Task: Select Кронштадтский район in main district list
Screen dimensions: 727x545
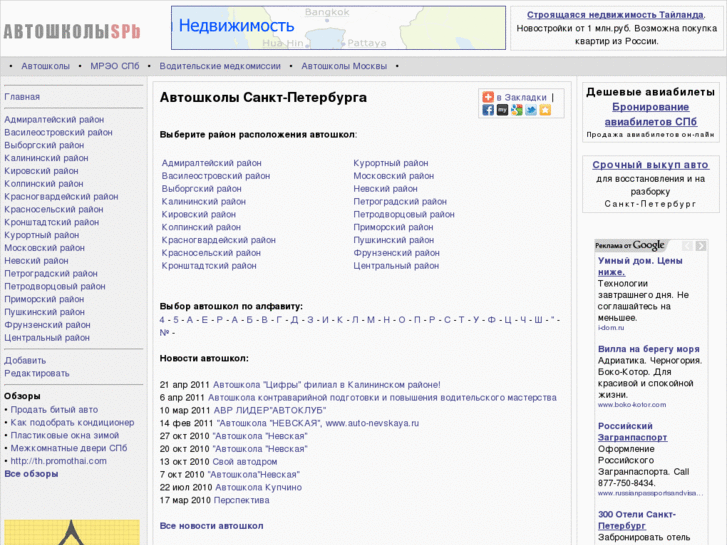Action: pyautogui.click(x=209, y=266)
